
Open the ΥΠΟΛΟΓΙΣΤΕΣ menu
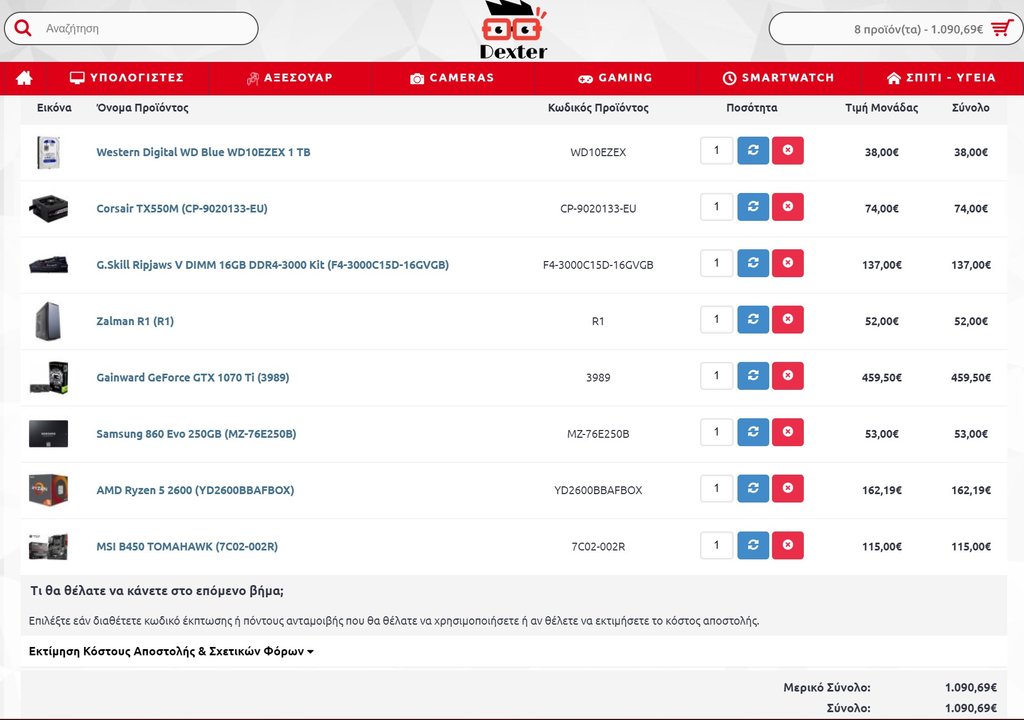pos(127,78)
